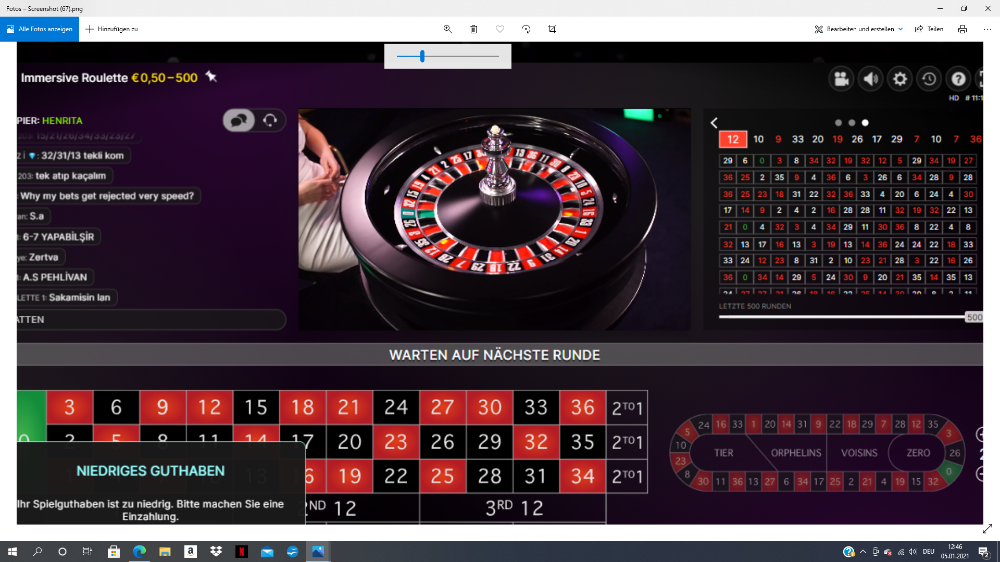Open Netflix from the Windows taskbar

241,551
